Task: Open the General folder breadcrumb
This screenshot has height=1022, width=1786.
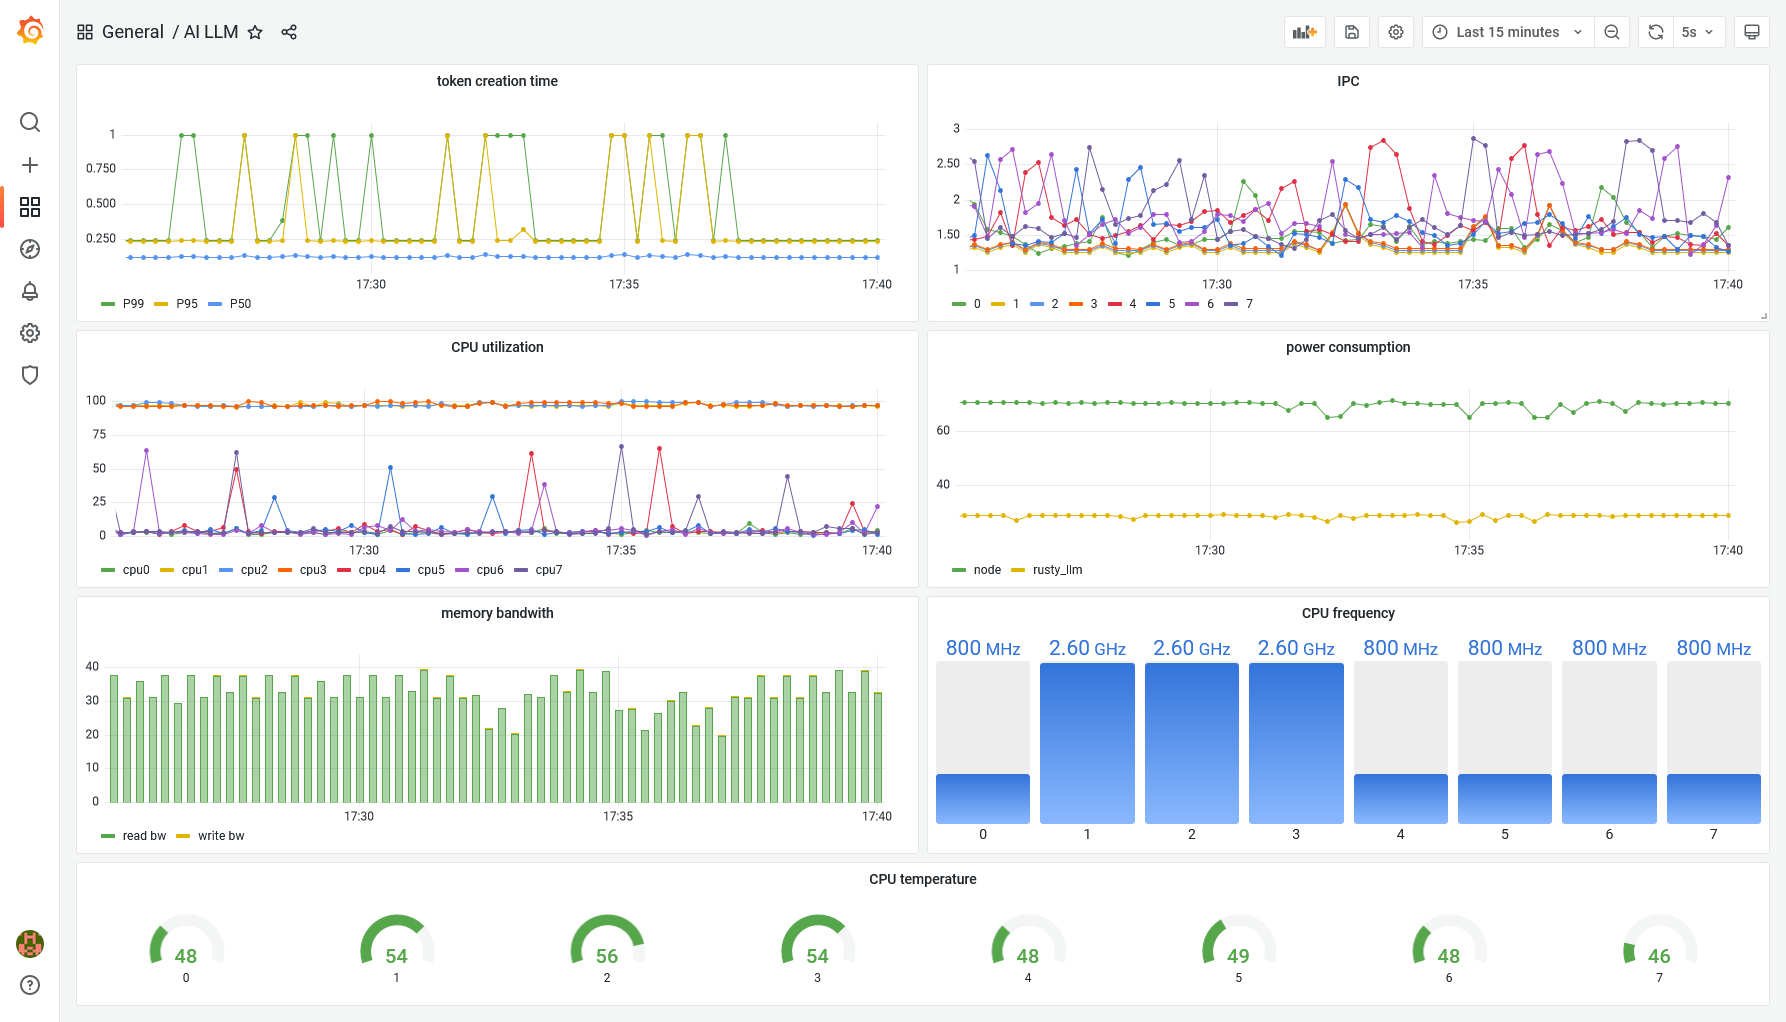Action: (x=133, y=32)
